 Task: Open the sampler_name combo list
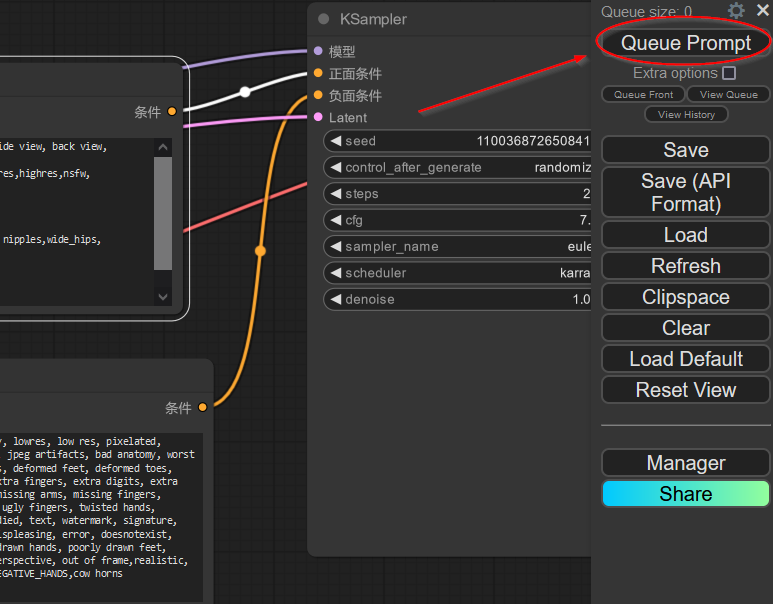click(457, 246)
